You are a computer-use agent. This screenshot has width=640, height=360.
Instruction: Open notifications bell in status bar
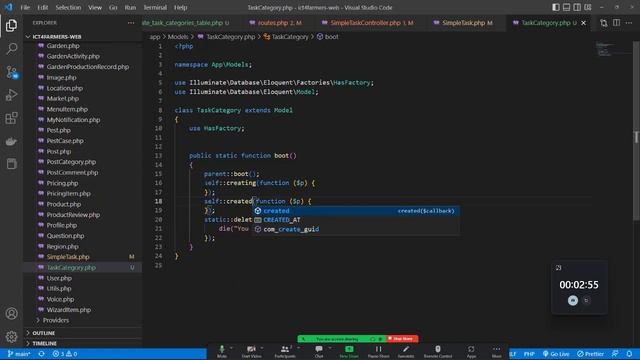point(629,354)
